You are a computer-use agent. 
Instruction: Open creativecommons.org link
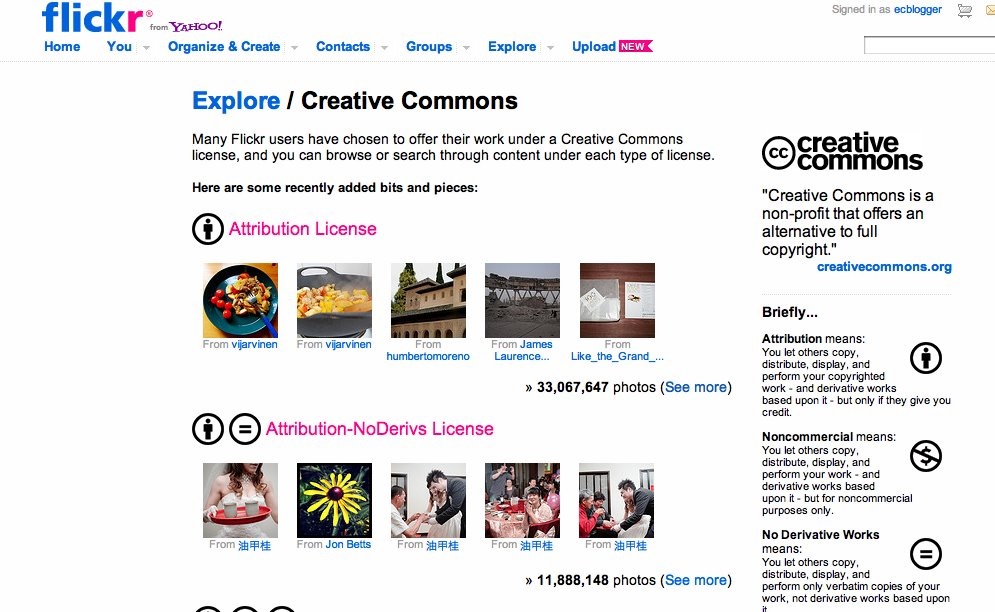tap(884, 267)
